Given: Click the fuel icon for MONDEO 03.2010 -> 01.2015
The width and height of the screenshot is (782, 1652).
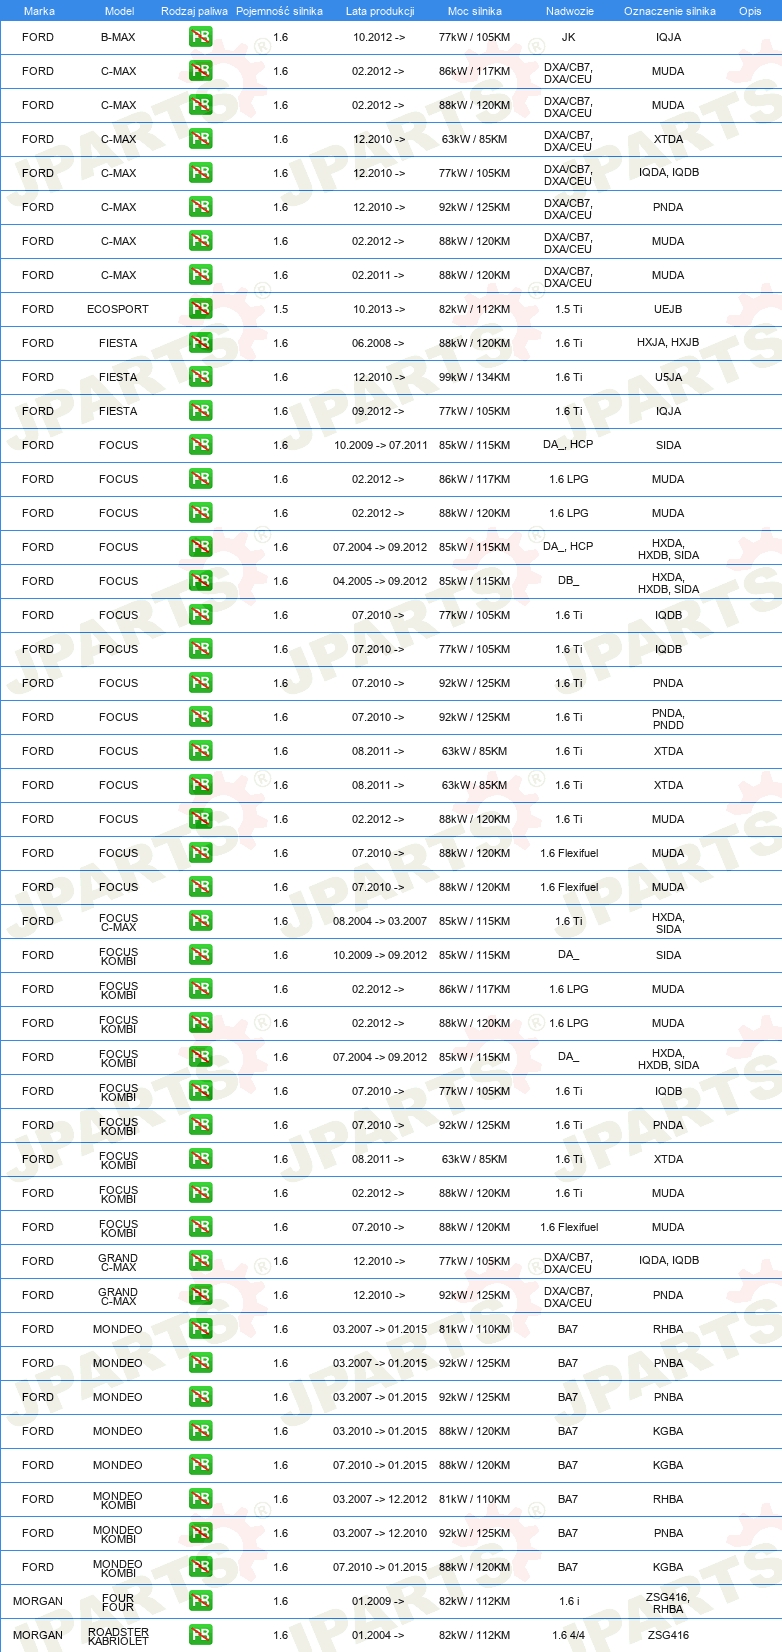Looking at the screenshot, I should coord(200,1432).
